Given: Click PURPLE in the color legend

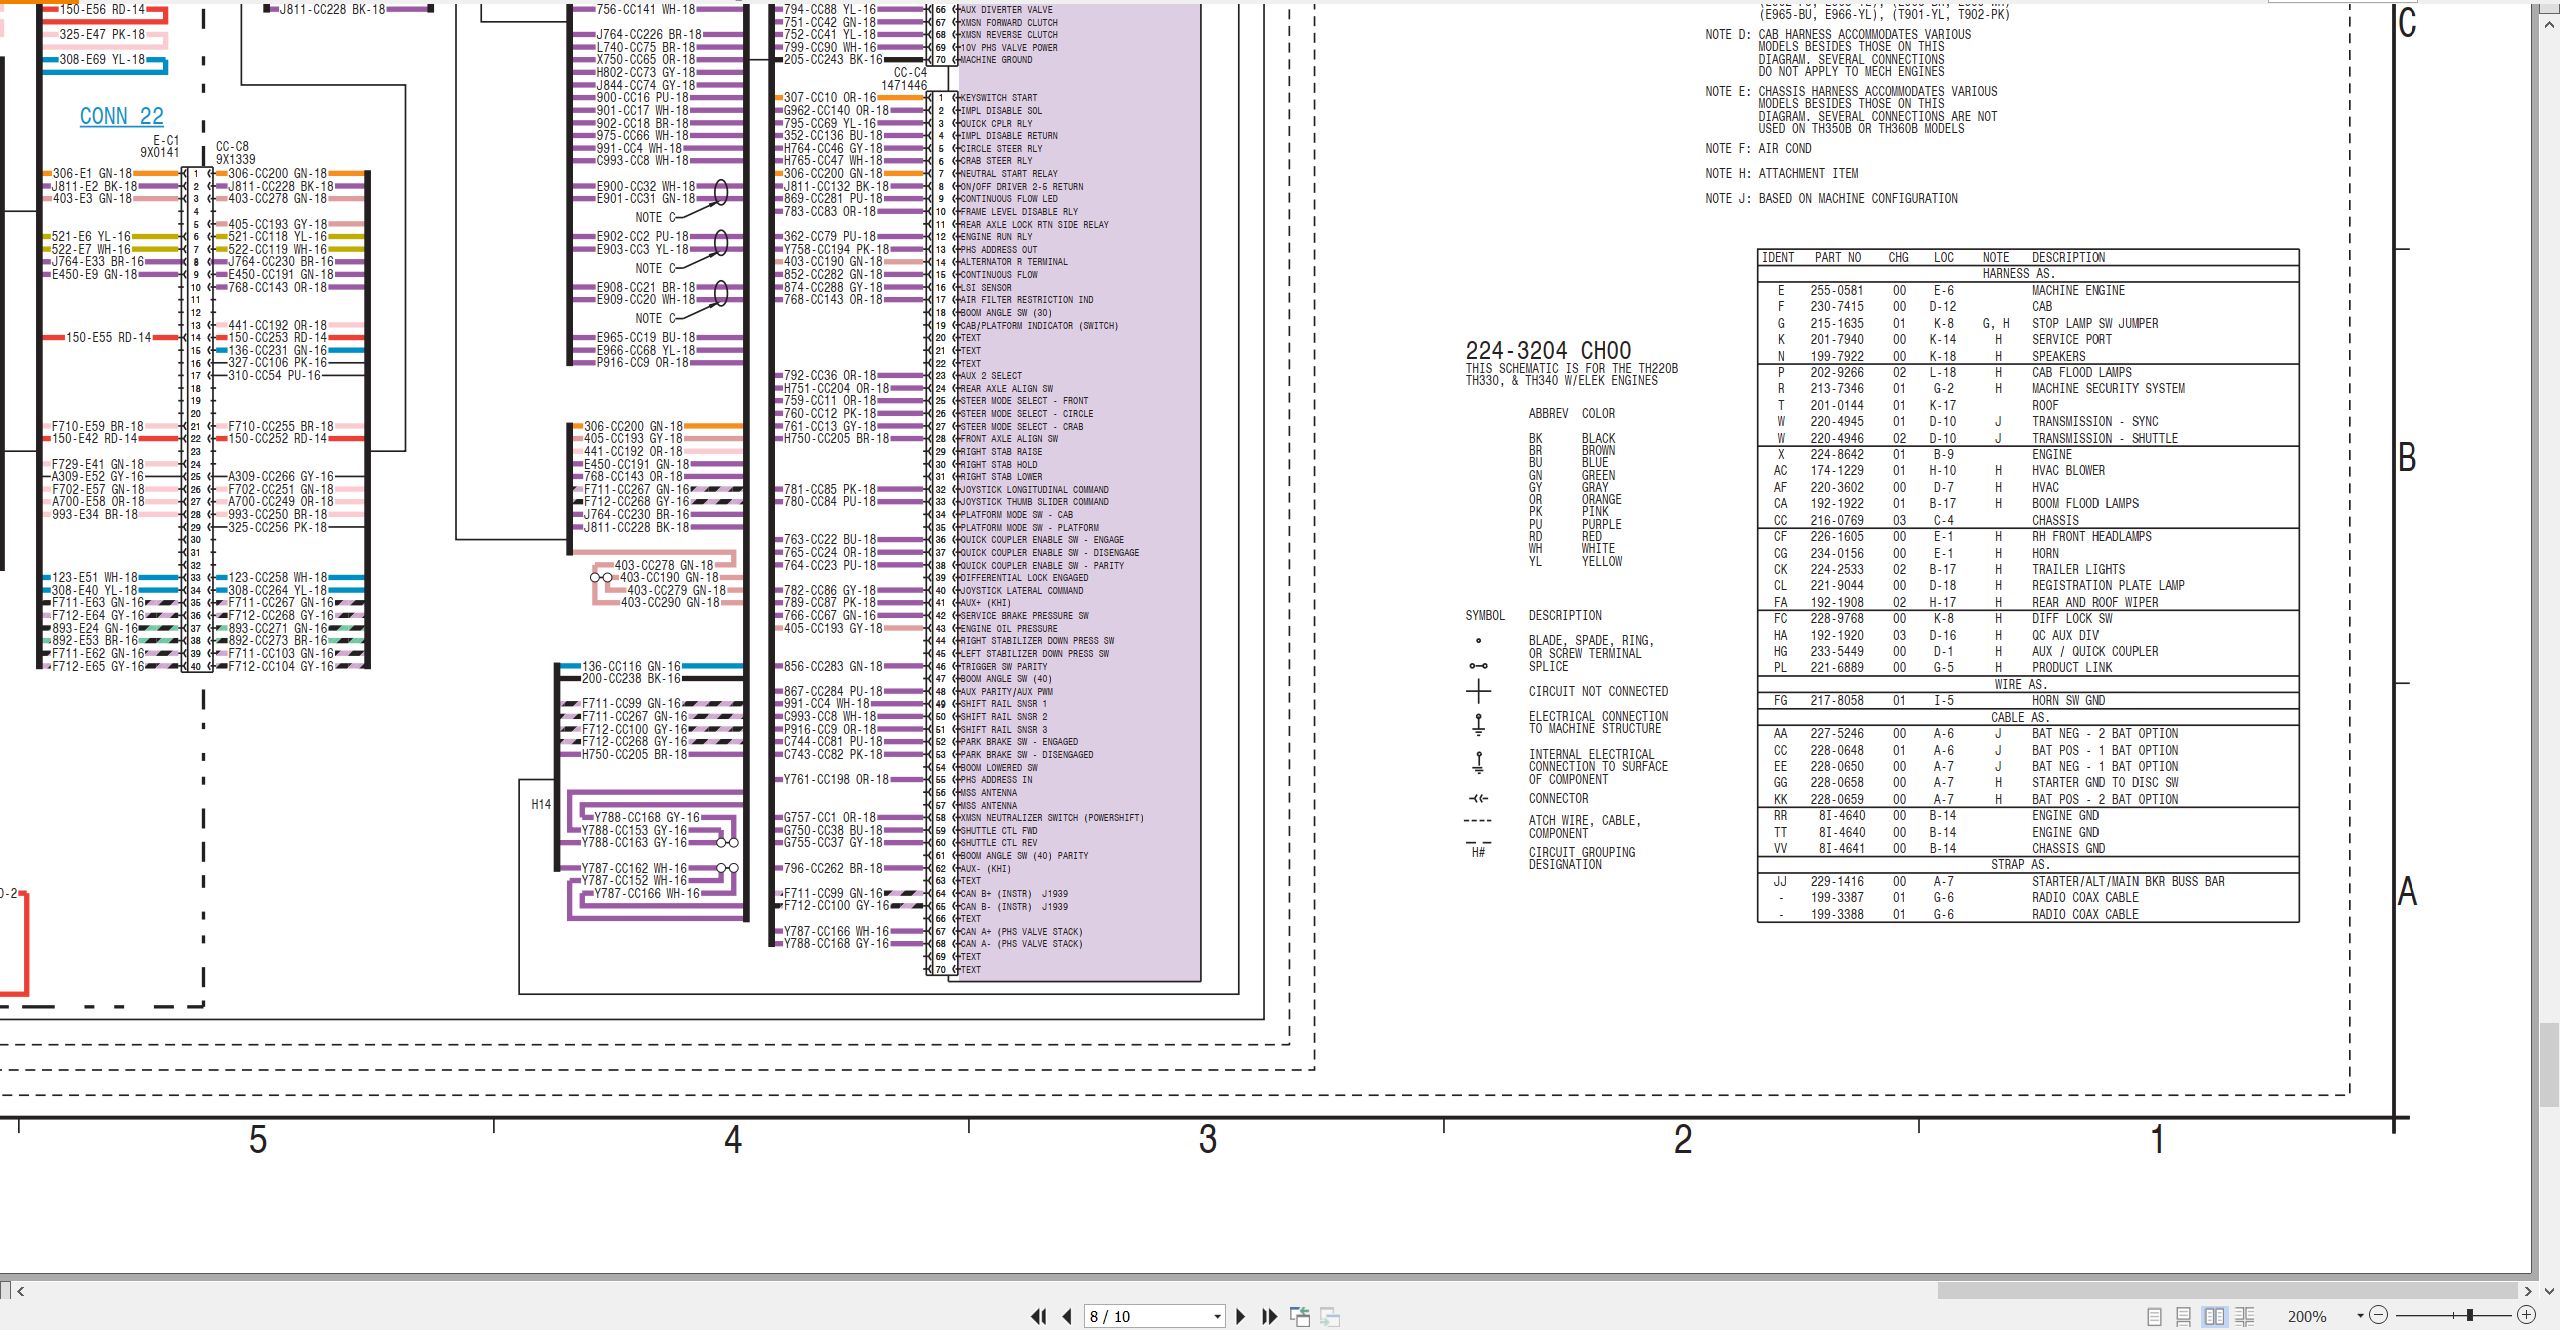Looking at the screenshot, I should tap(1601, 524).
